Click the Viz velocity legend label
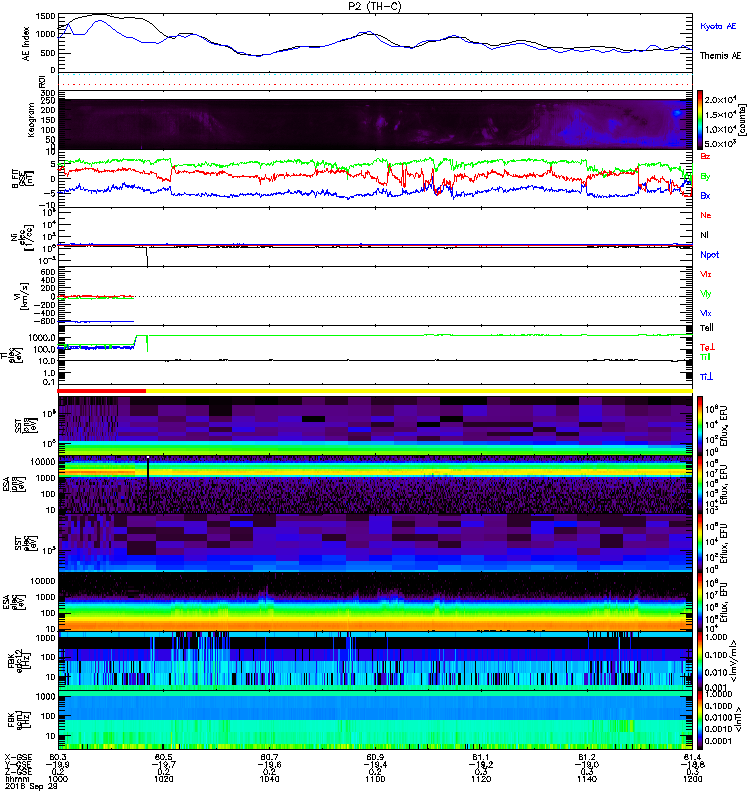 point(706,274)
